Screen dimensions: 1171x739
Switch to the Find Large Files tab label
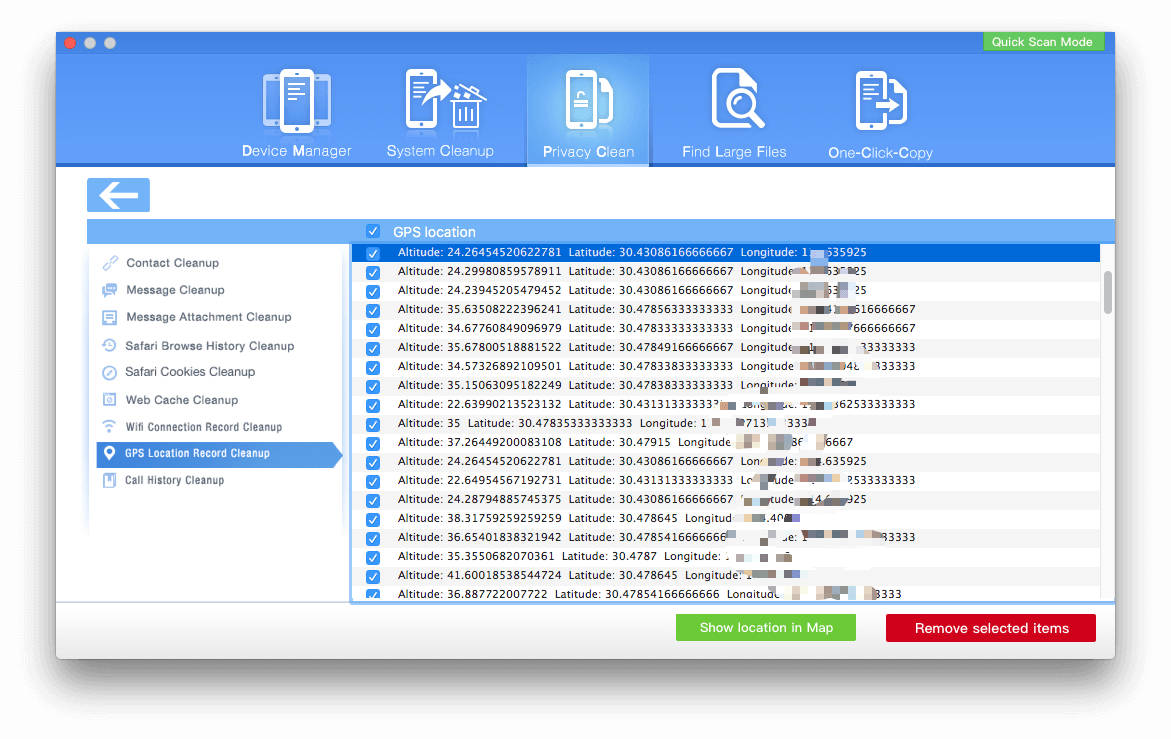point(734,152)
